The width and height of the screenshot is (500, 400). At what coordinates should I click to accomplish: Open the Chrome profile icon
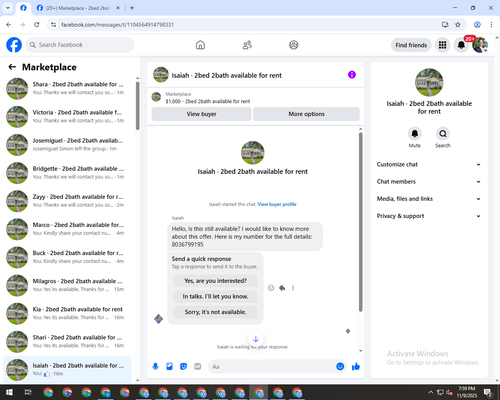click(x=477, y=24)
